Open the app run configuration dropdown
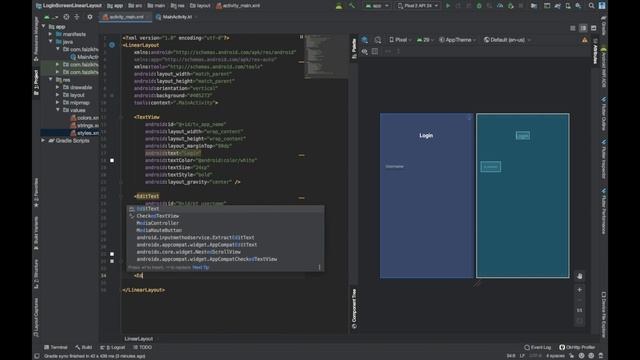 click(377, 6)
